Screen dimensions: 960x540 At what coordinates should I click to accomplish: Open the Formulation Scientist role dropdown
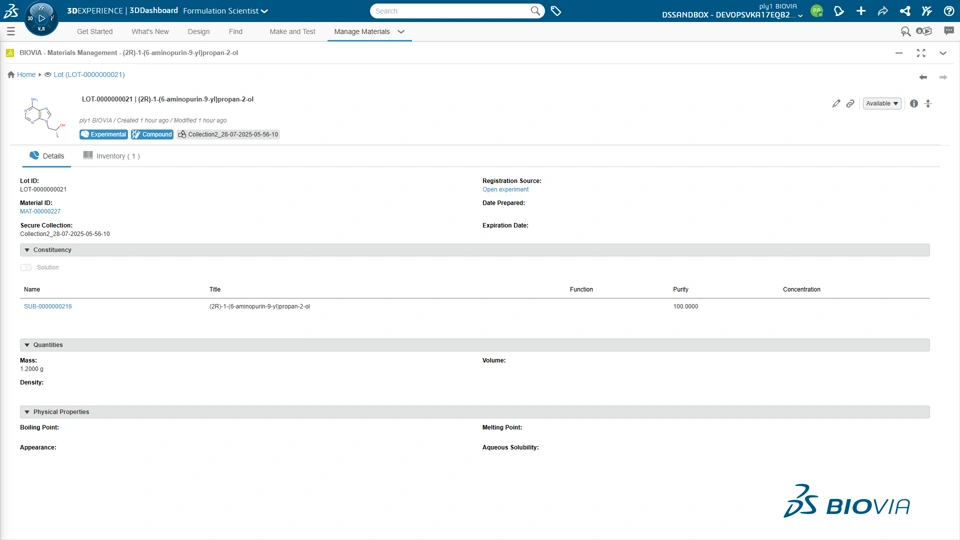tap(225, 11)
